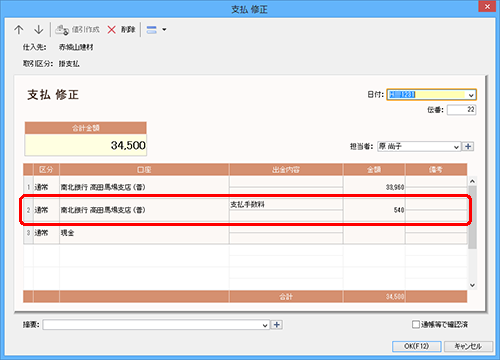Open the 日付 date dropdown

[471, 95]
